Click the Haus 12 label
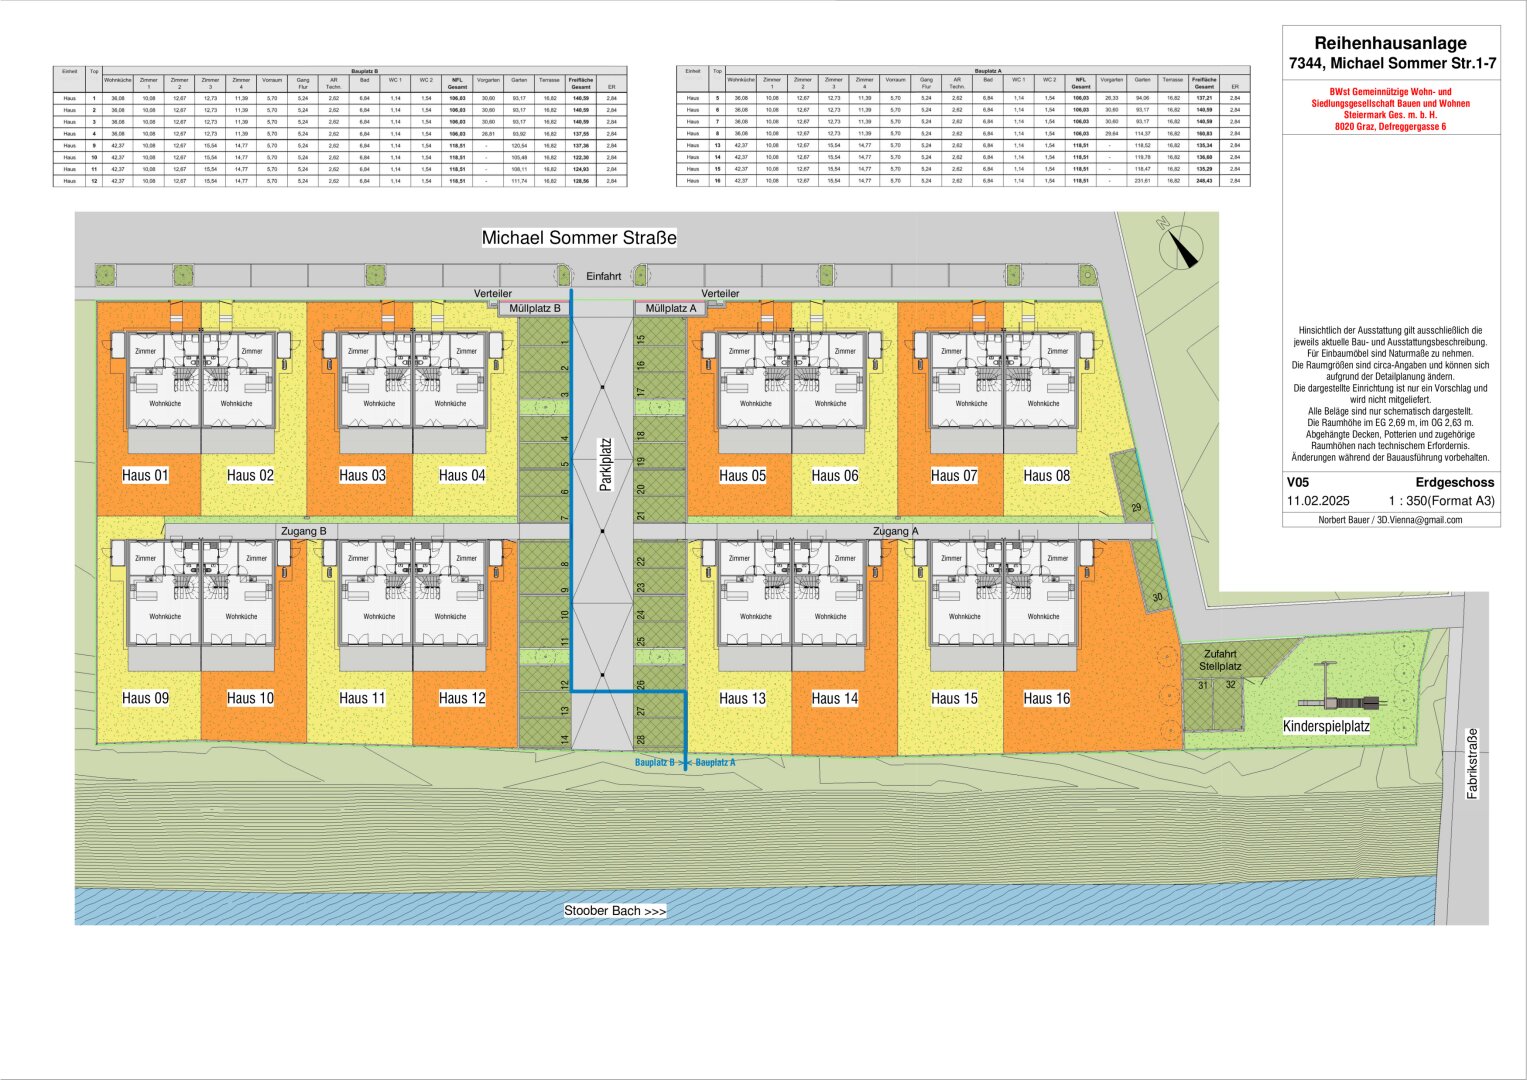The image size is (1527, 1080). tap(462, 698)
